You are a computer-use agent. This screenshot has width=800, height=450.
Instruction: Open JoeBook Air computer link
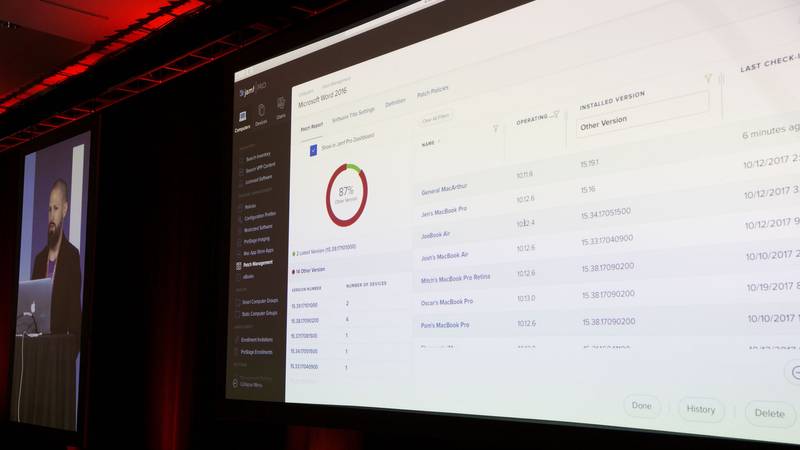click(435, 235)
